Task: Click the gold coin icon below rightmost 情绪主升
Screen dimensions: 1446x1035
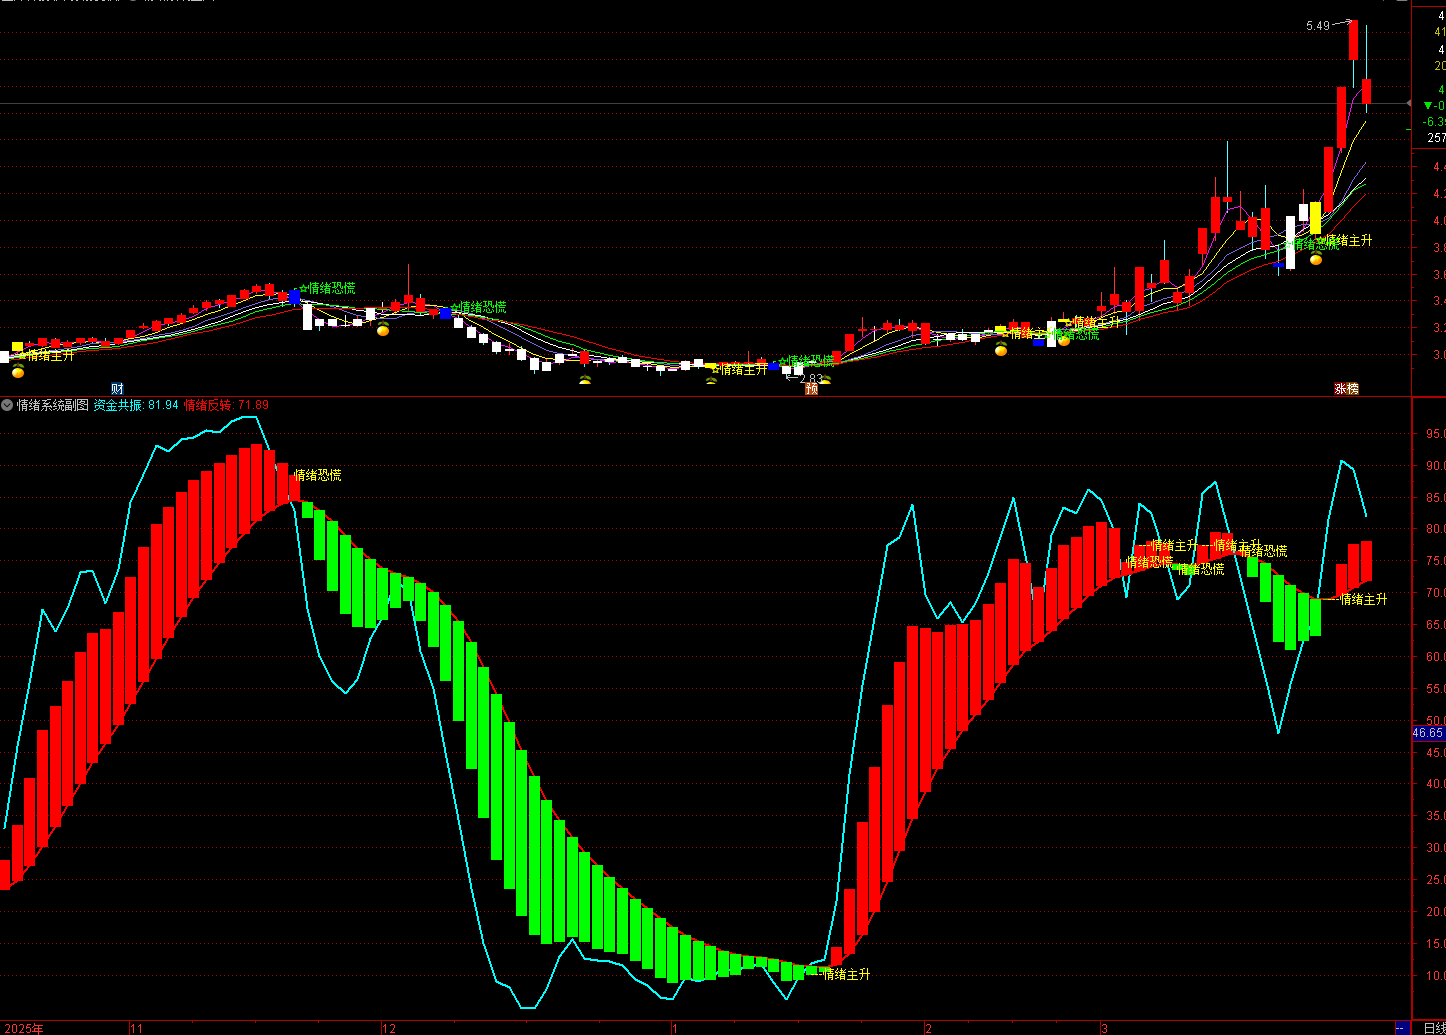Action: coord(1316,259)
